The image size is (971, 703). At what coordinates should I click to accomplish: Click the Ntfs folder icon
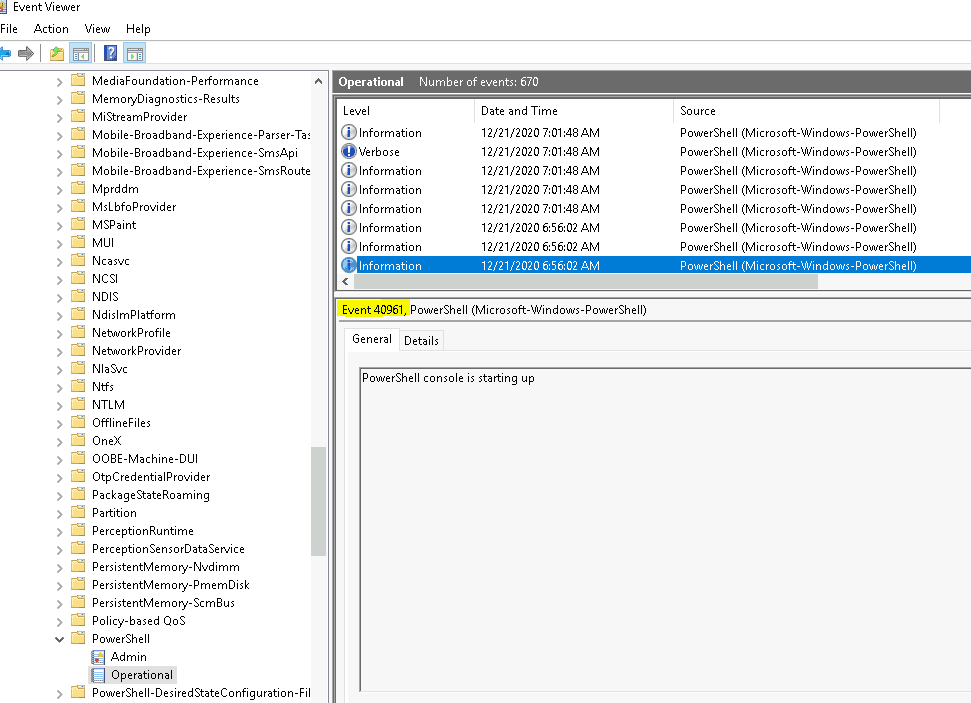coord(78,386)
